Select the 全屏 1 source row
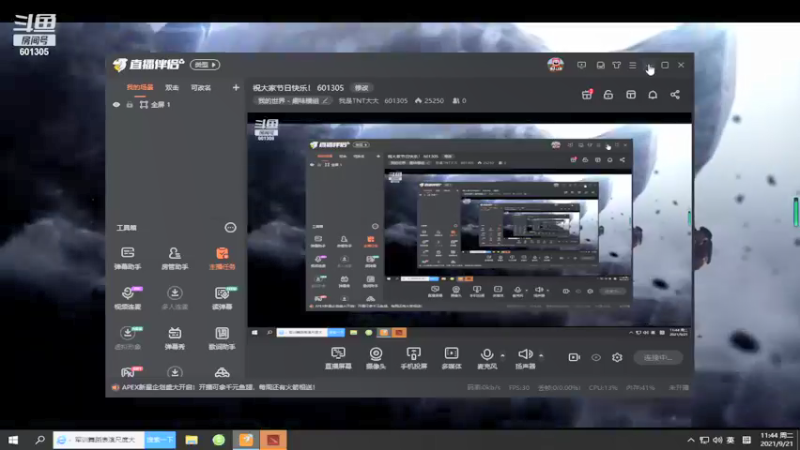The width and height of the screenshot is (800, 450). coord(176,105)
